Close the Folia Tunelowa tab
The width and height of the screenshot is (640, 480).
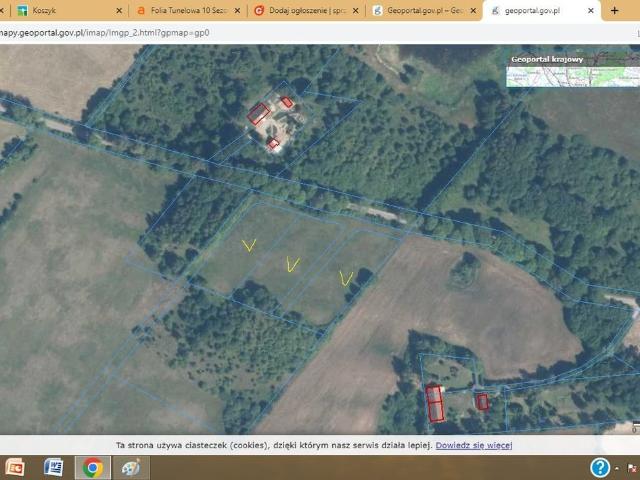[238, 11]
